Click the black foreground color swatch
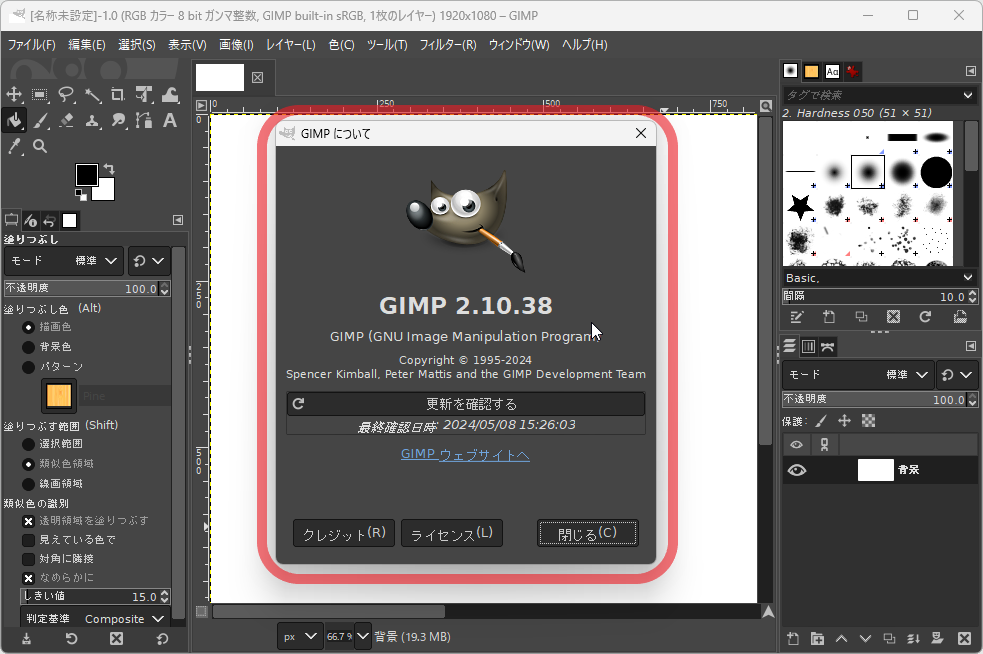The height and width of the screenshot is (654, 983). click(x=85, y=173)
